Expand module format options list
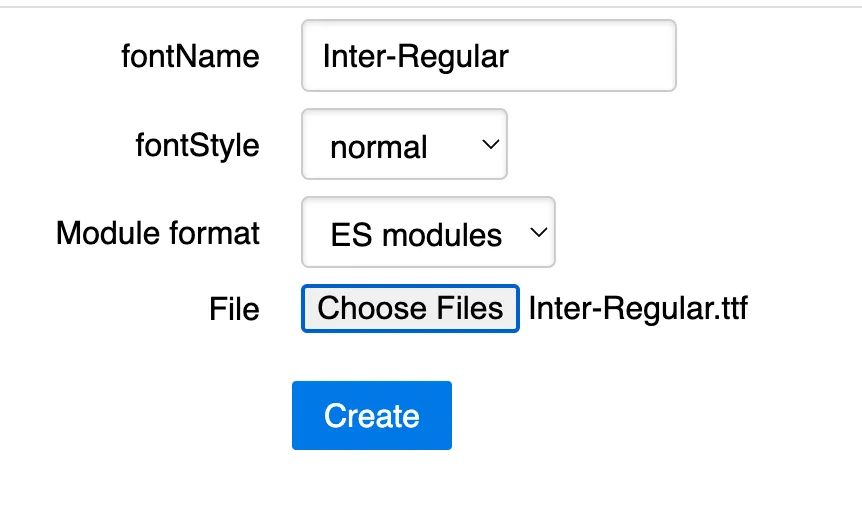This screenshot has height=532, width=862. [x=428, y=233]
